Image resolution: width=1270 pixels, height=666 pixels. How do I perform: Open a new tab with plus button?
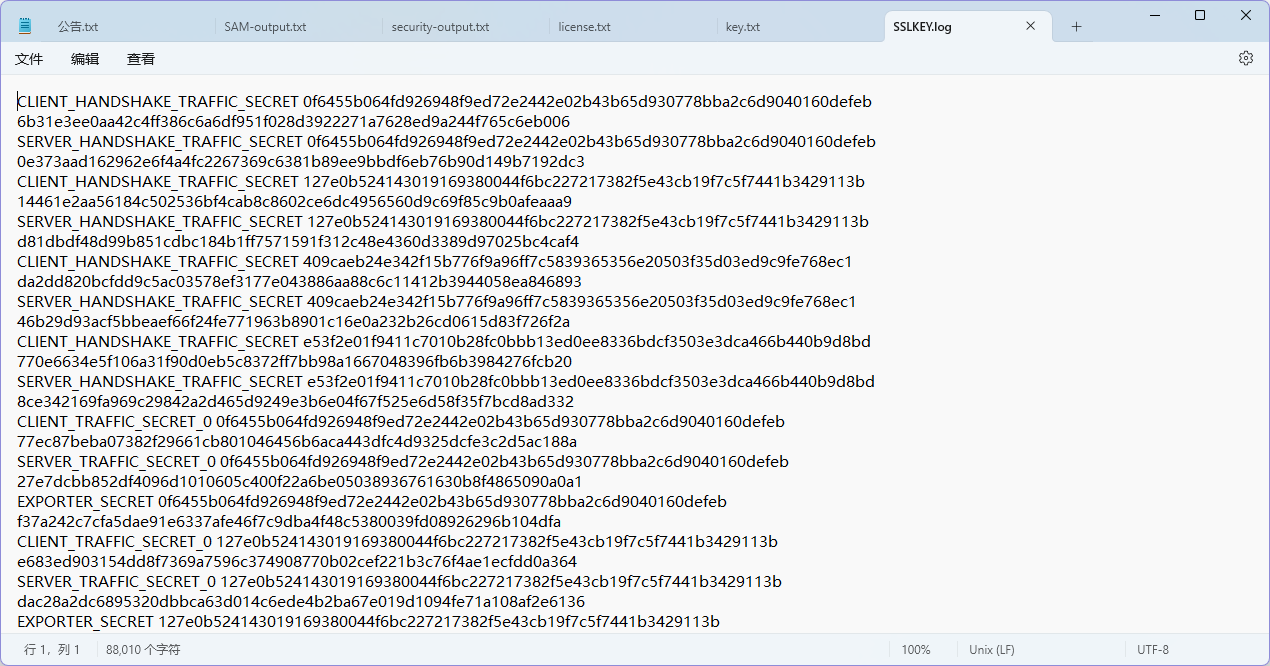(1076, 27)
